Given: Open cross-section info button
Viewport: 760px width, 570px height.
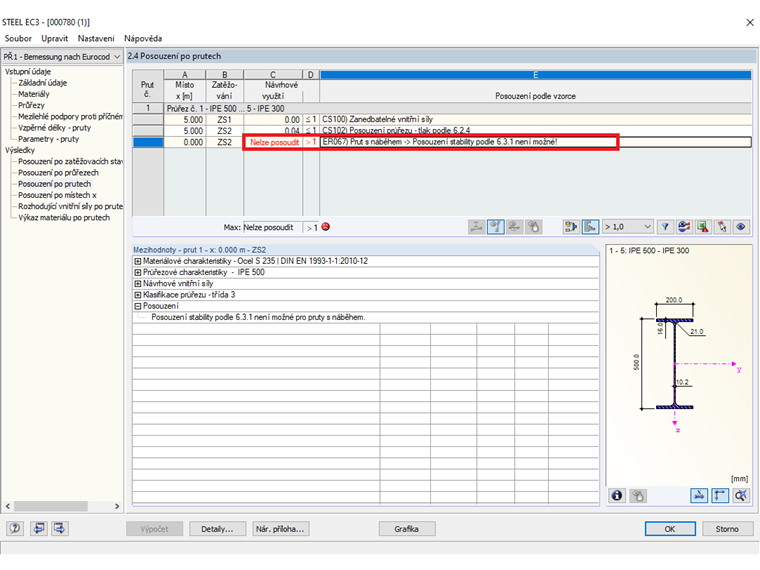Looking at the screenshot, I should tap(617, 495).
